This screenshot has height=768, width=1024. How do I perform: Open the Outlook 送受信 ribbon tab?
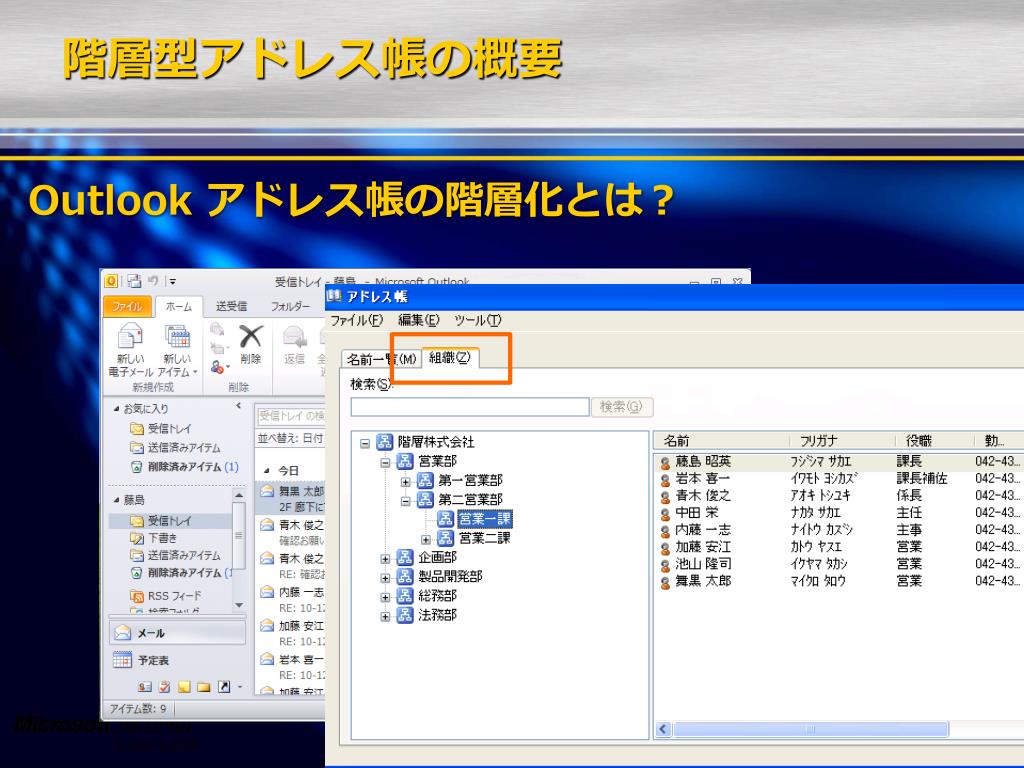(x=231, y=306)
